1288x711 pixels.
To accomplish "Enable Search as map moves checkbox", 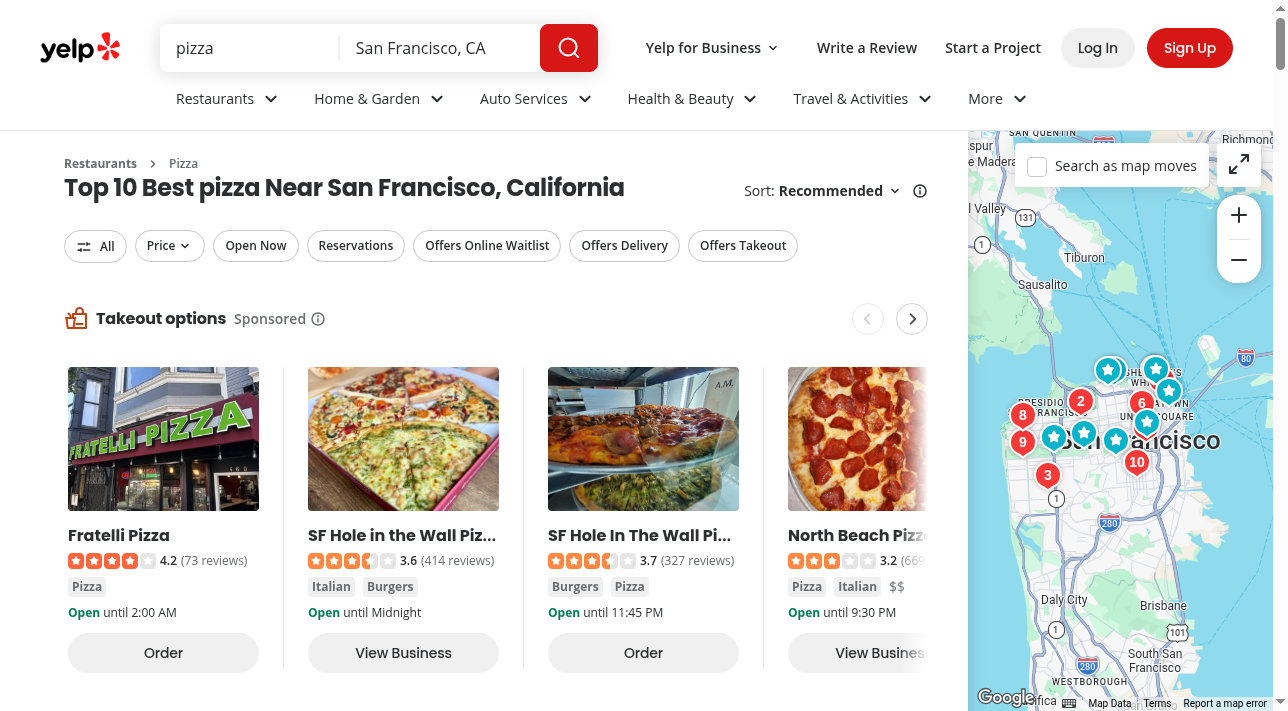I will 1038,166.
